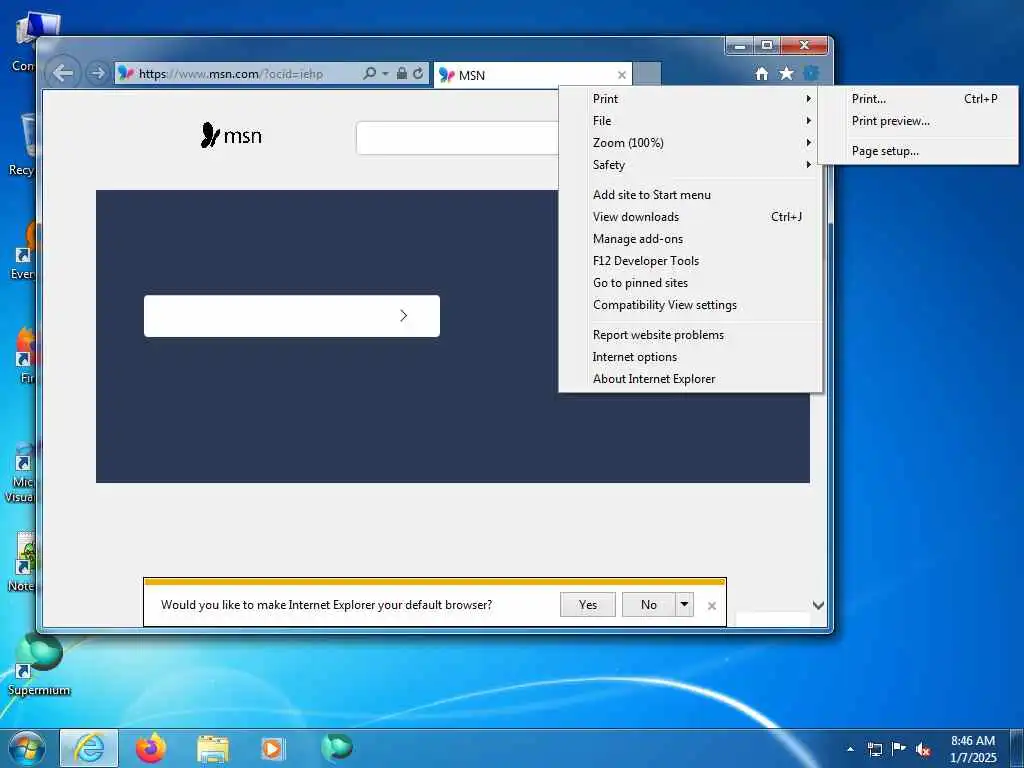Minimize the Internet Explorer window
The height and width of the screenshot is (768, 1024).
point(740,46)
